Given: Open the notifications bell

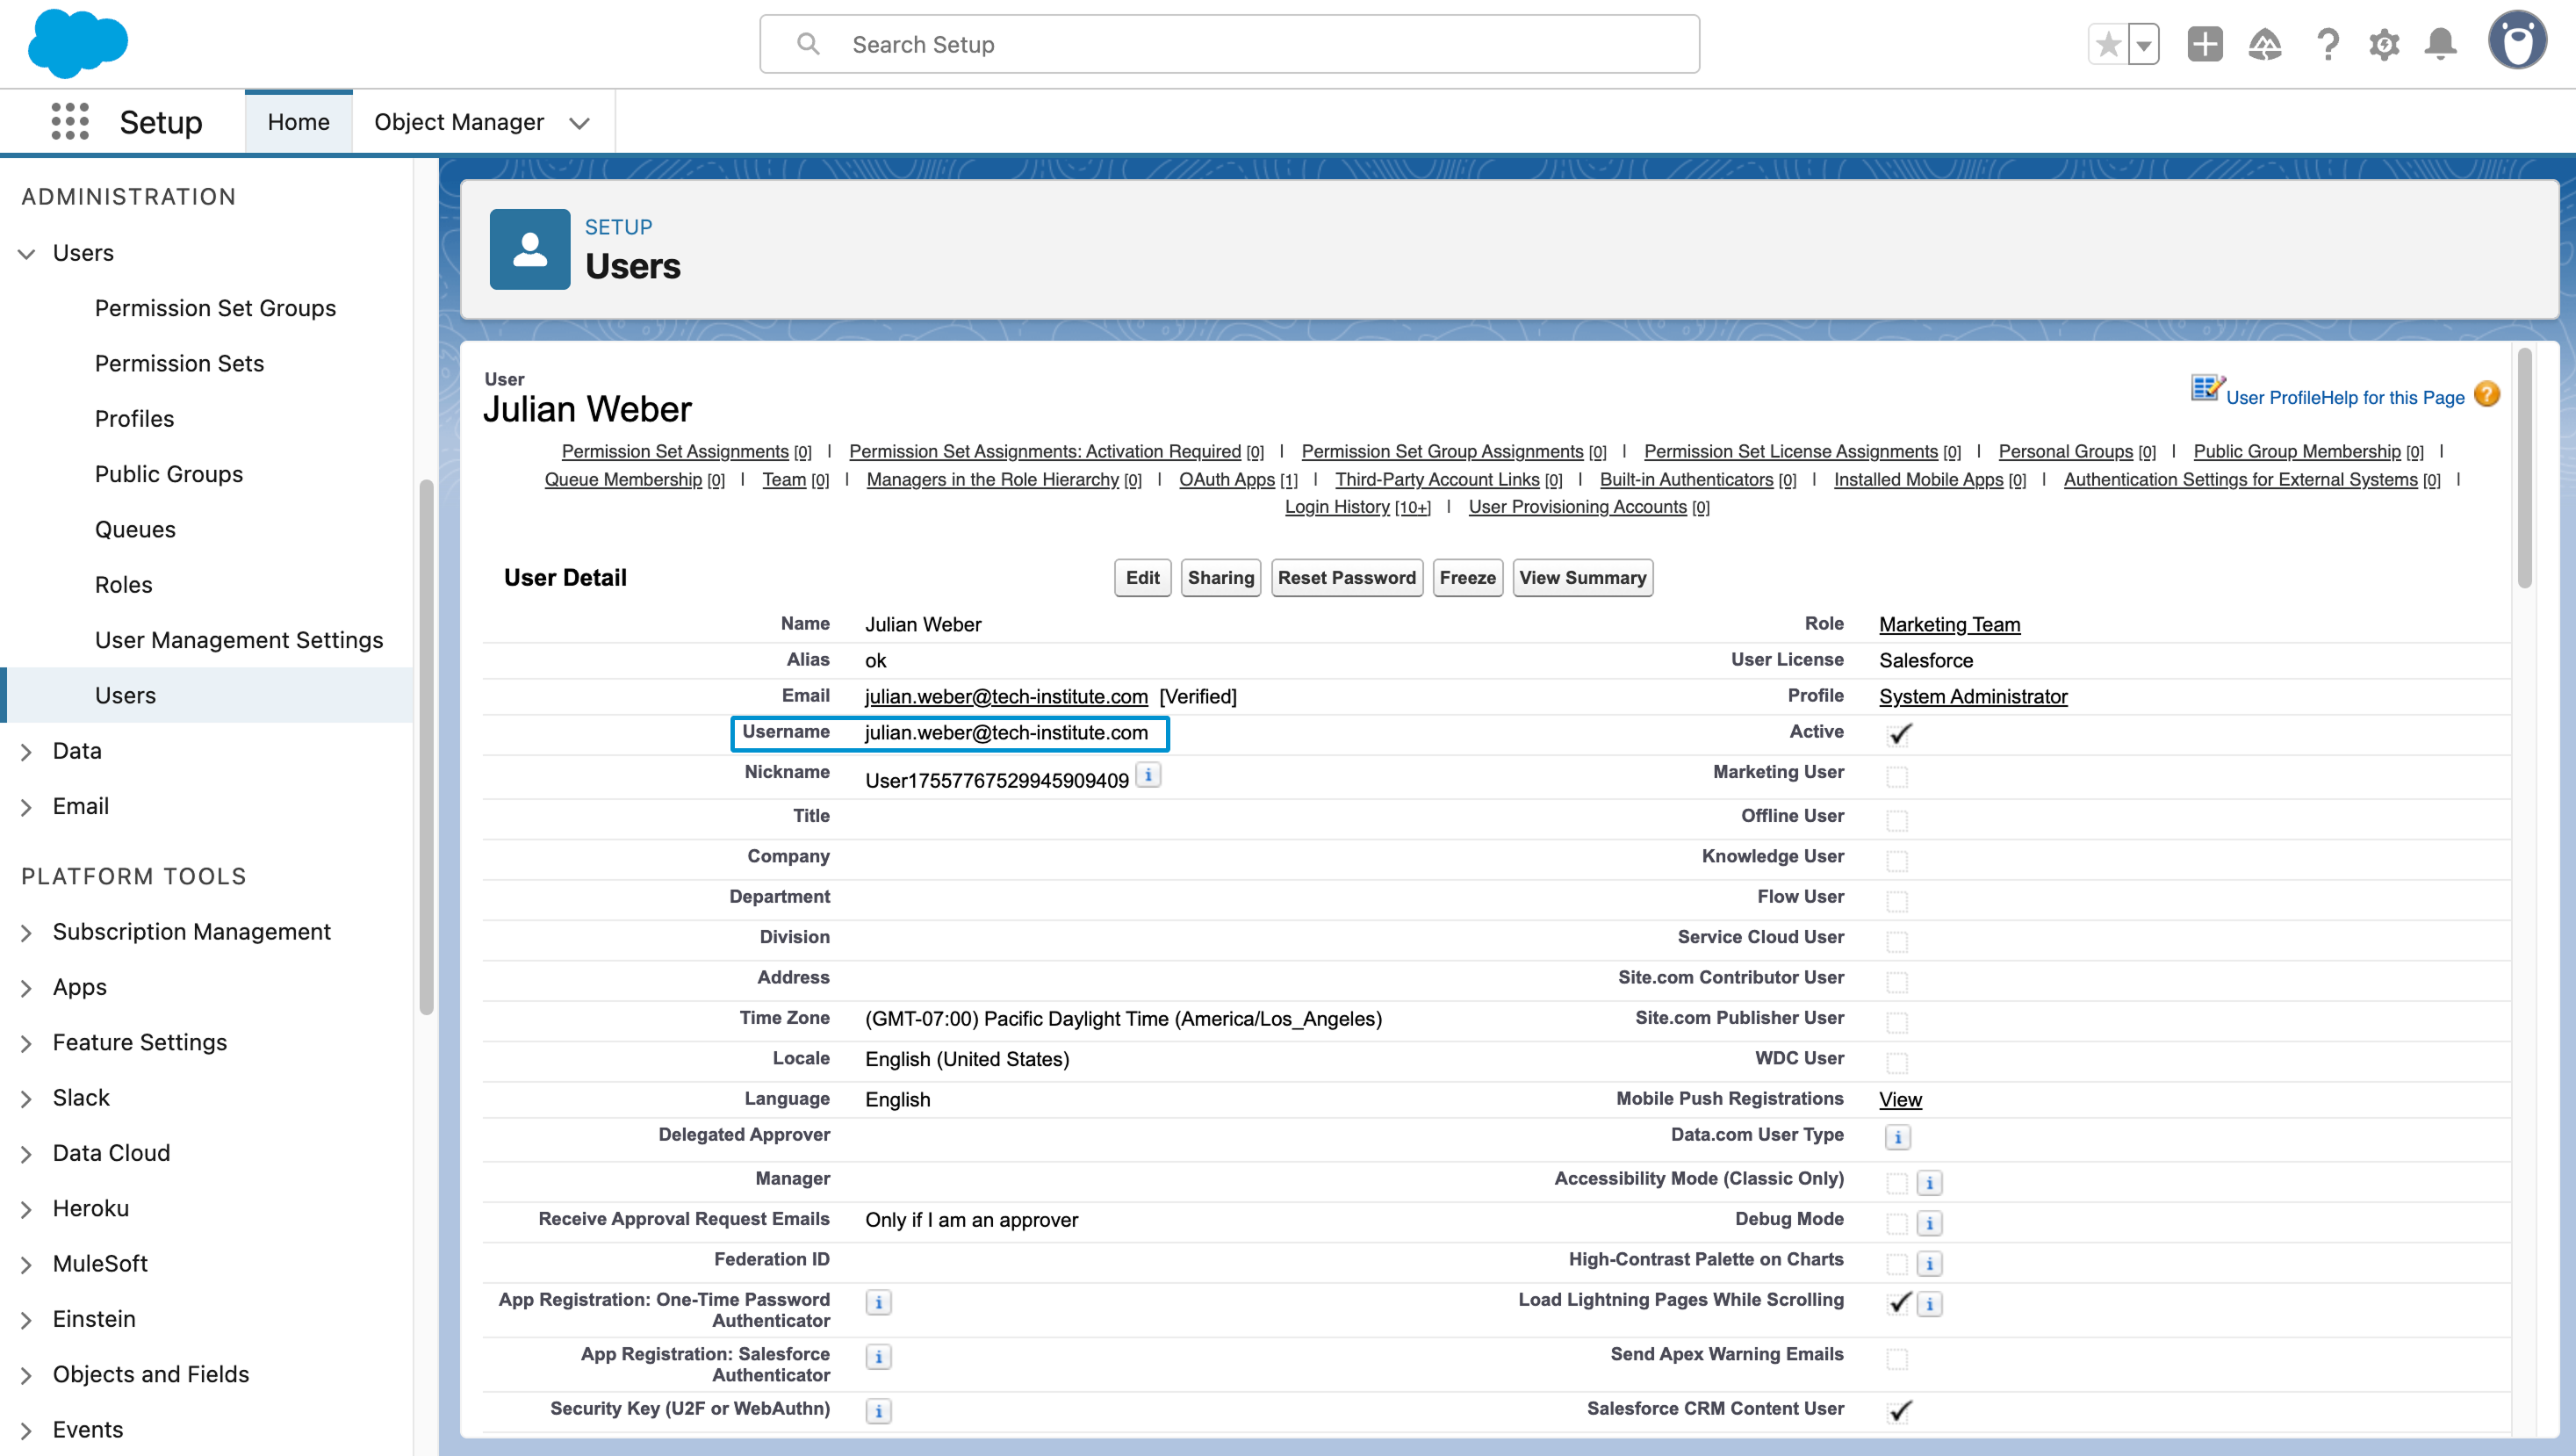Looking at the screenshot, I should tap(2441, 44).
